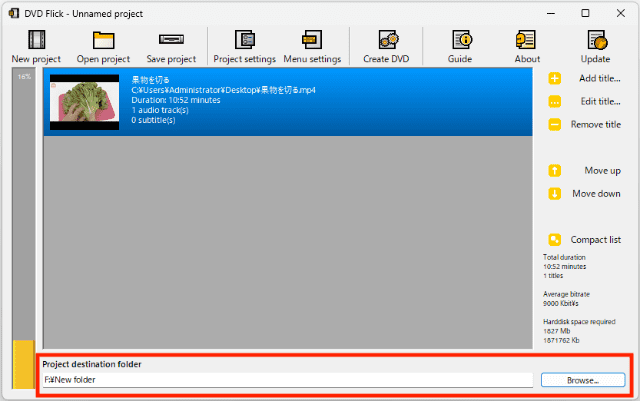Viewport: 640px width, 401px height.
Task: Open the About icon
Action: pyautogui.click(x=526, y=40)
